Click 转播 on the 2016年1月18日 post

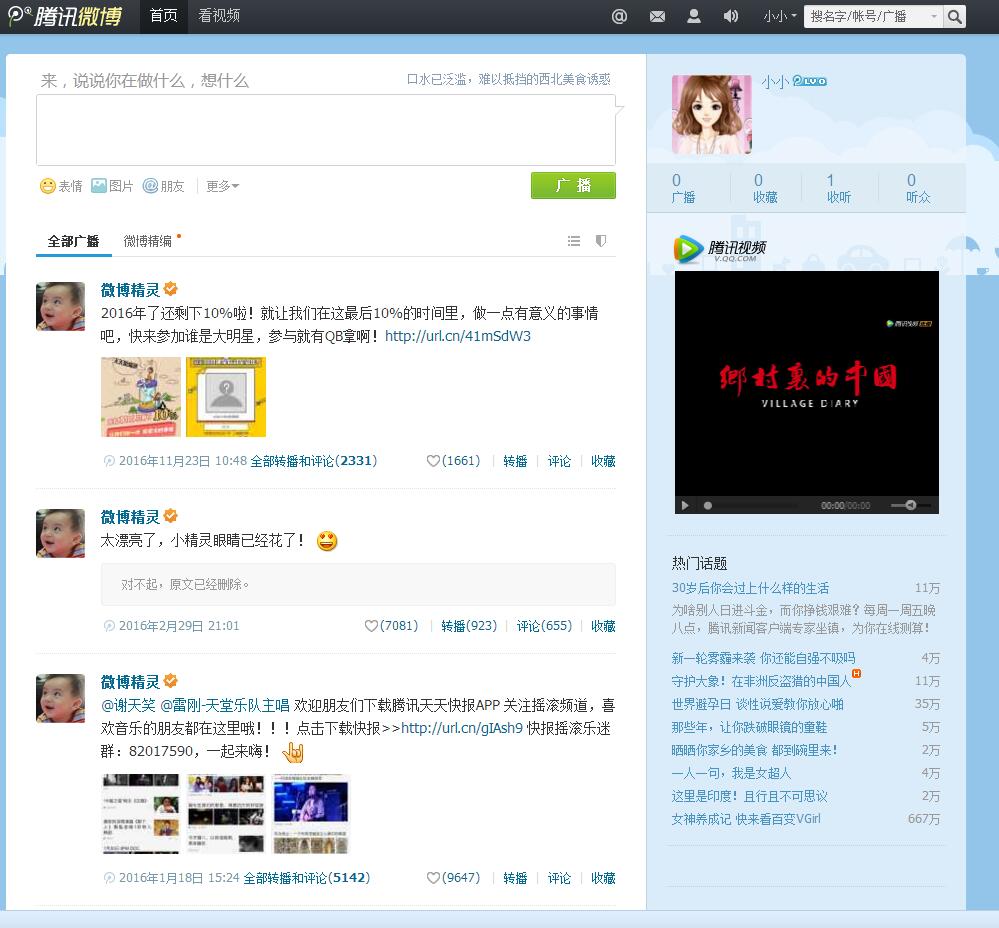click(x=515, y=878)
